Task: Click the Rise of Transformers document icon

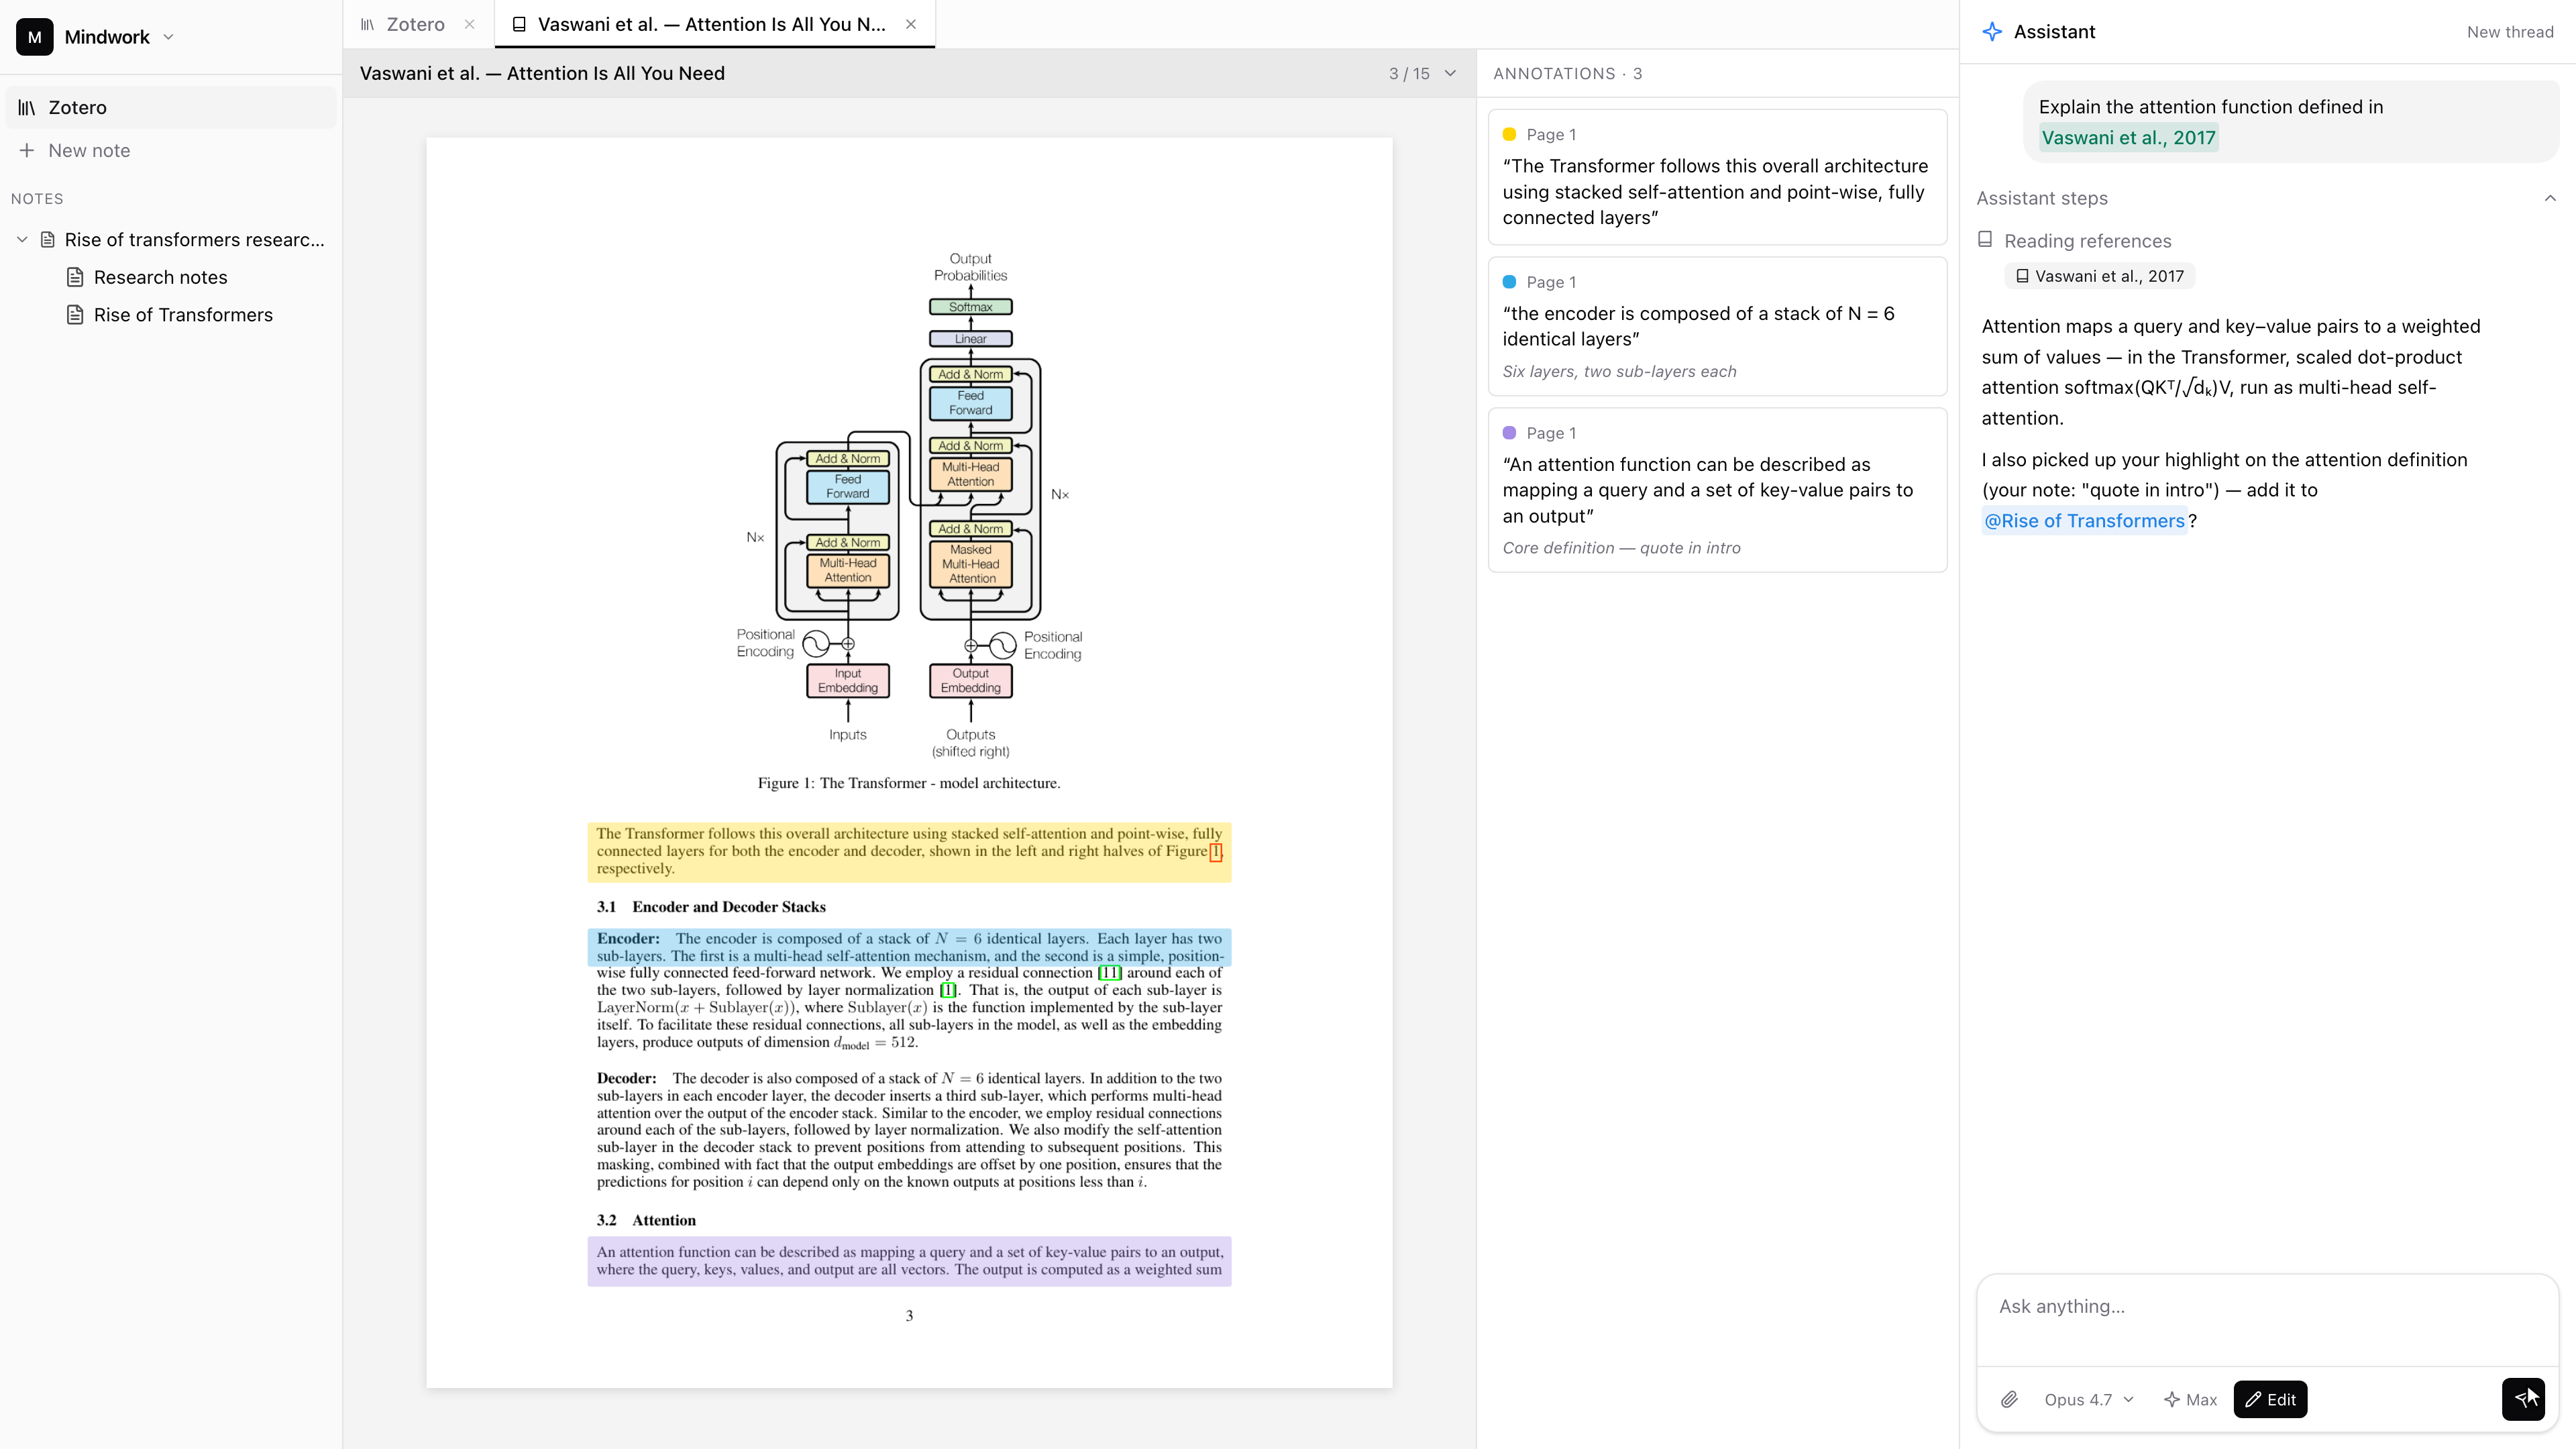Action: click(x=75, y=315)
